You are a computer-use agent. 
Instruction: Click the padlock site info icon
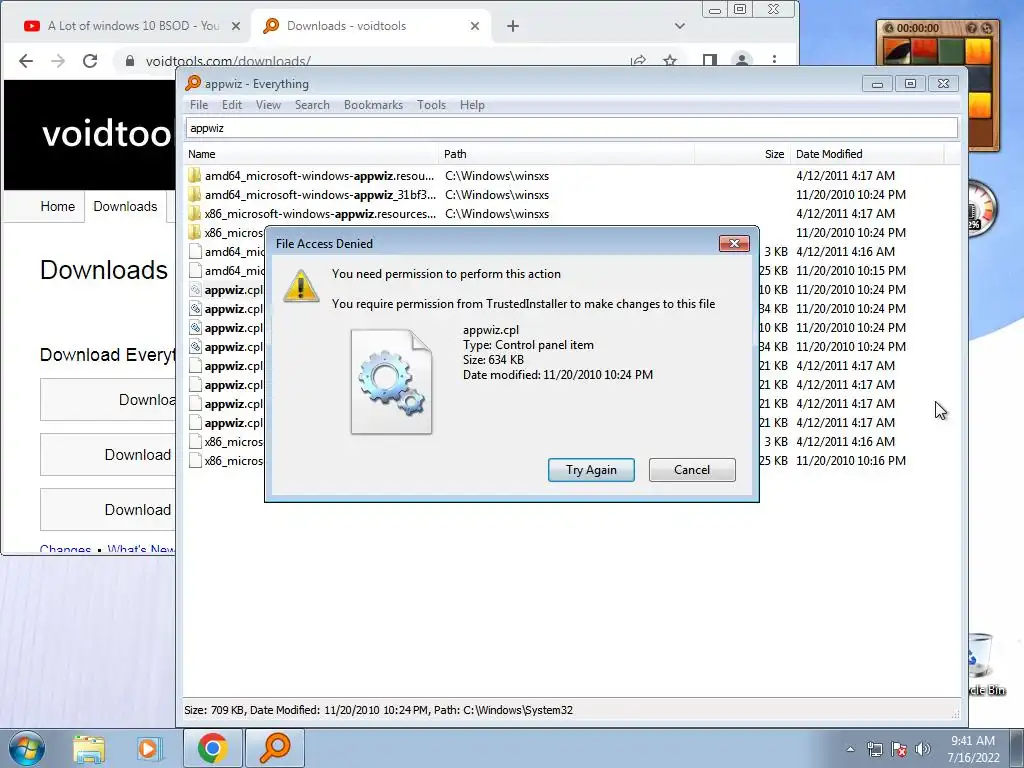(x=129, y=61)
